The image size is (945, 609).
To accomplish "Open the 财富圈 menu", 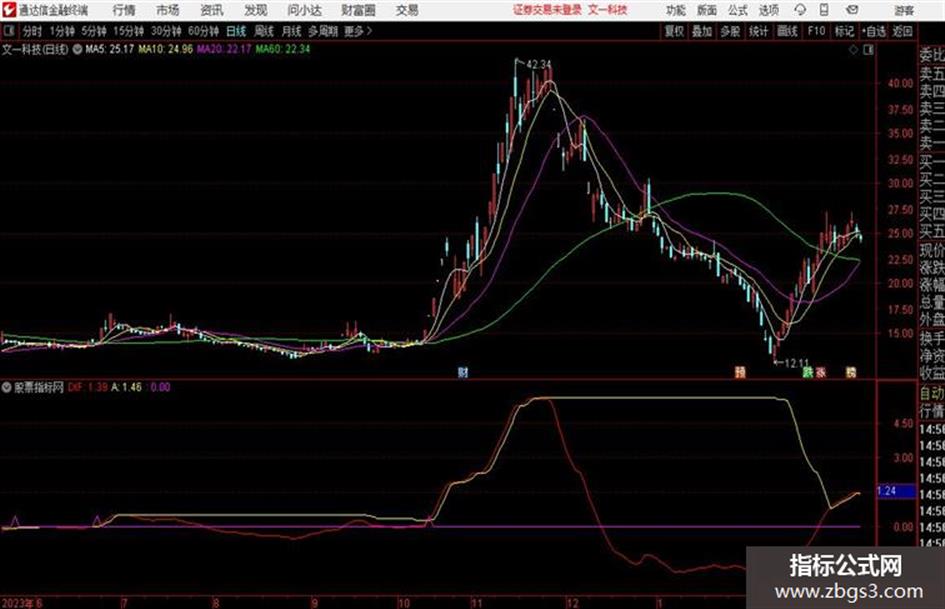I will click(358, 10).
